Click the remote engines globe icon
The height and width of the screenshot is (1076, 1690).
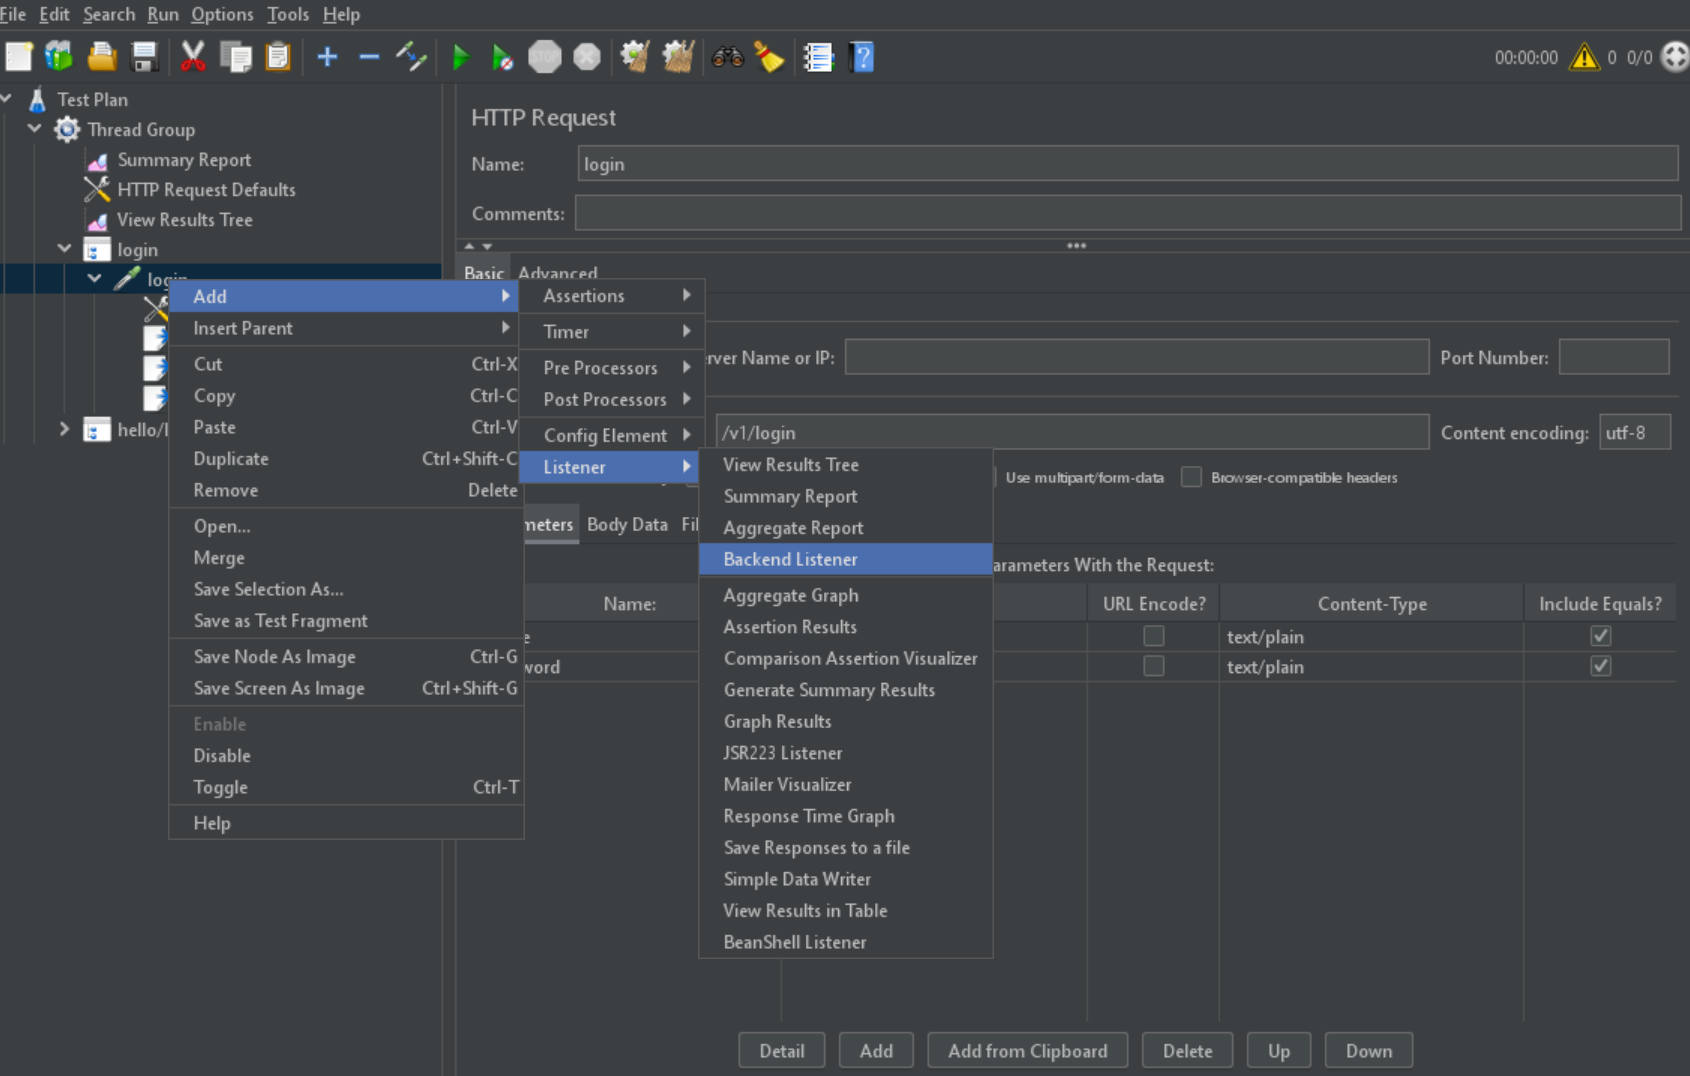tap(1675, 57)
